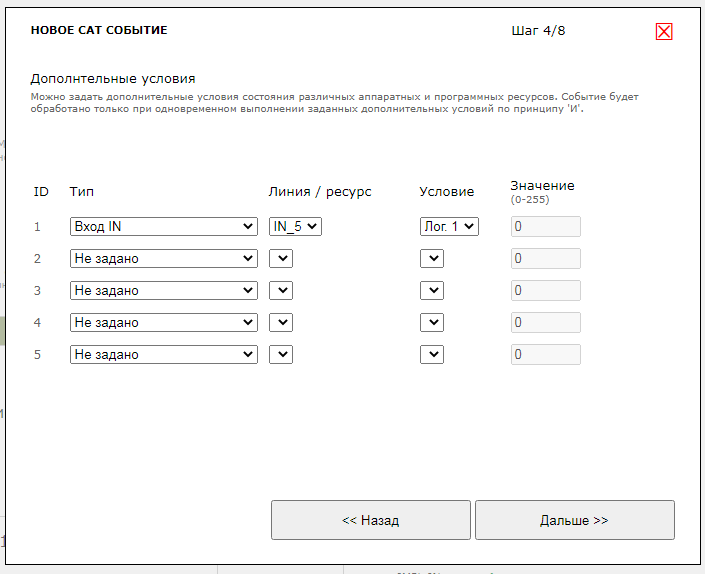Image resolution: width=705 pixels, height=574 pixels.
Task: Open the Тип dropdown showing Вход IN
Action: 164,227
